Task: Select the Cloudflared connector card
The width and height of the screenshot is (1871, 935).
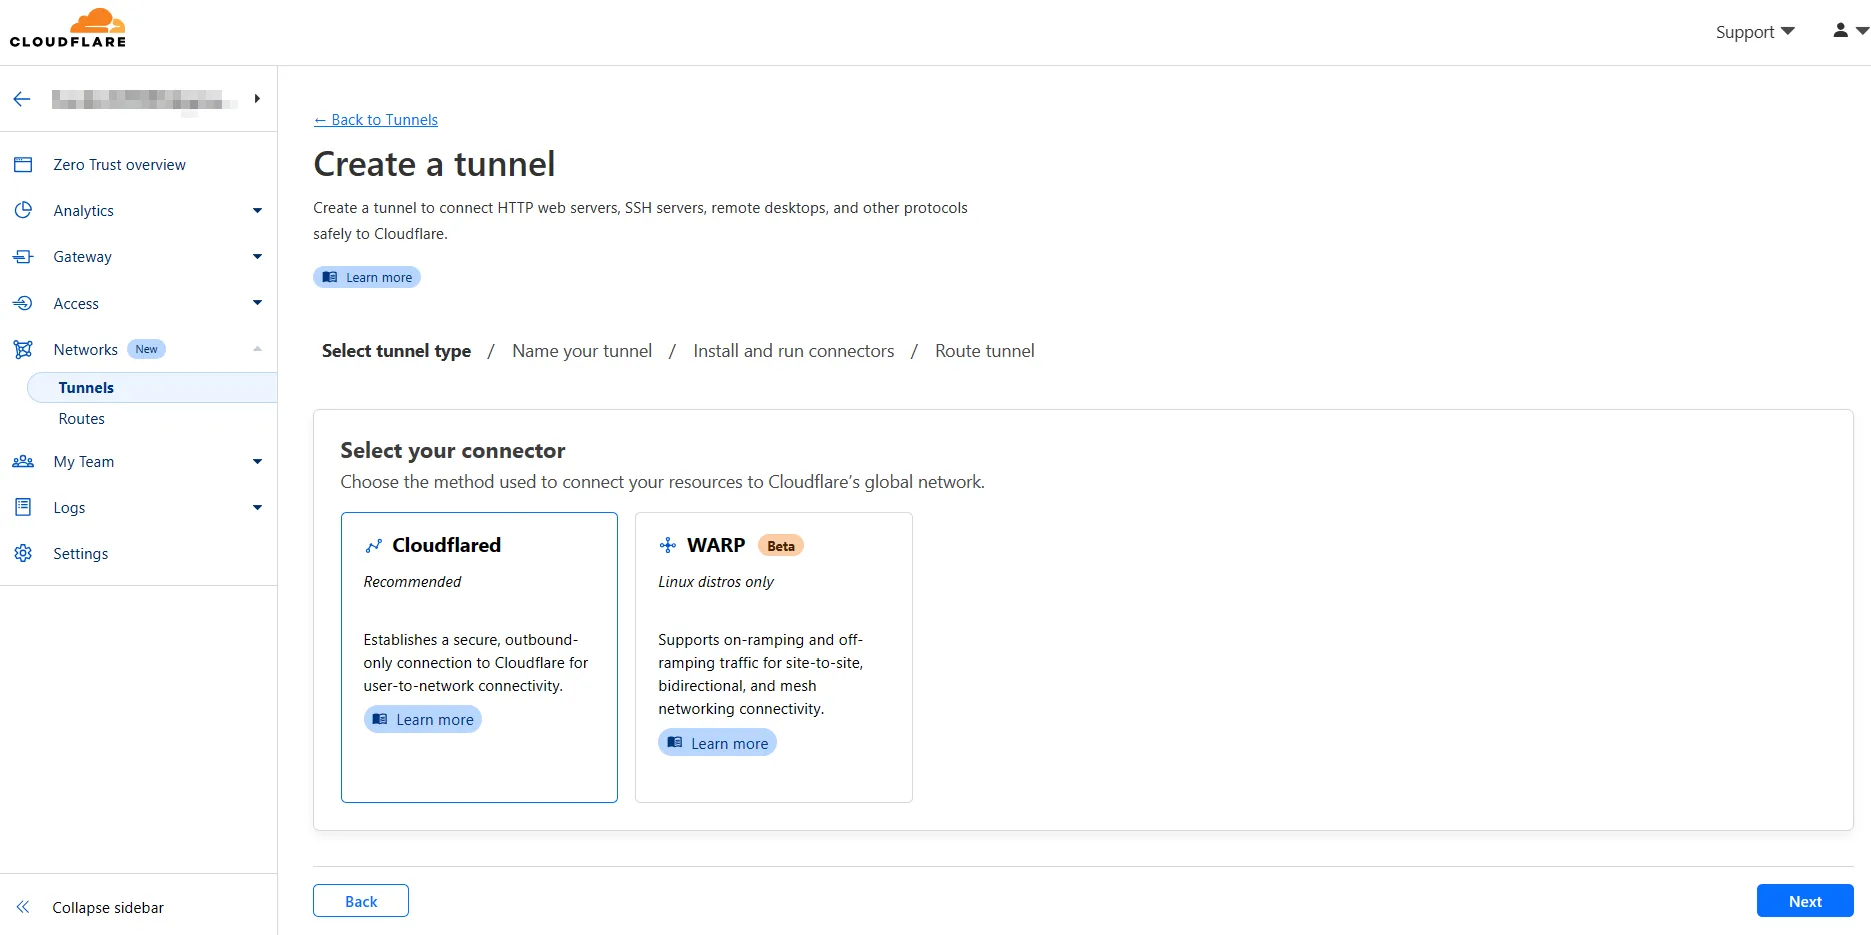Action: click(x=479, y=657)
